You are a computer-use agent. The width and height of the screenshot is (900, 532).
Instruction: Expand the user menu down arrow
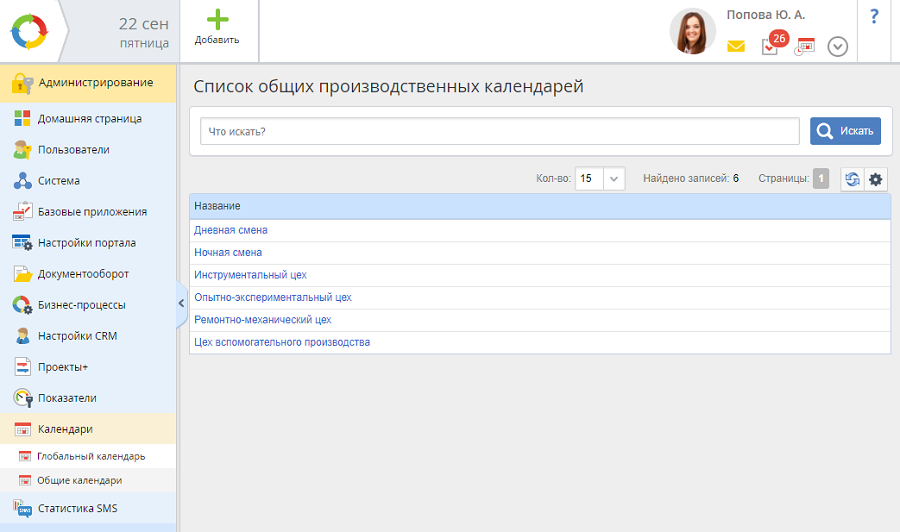838,46
